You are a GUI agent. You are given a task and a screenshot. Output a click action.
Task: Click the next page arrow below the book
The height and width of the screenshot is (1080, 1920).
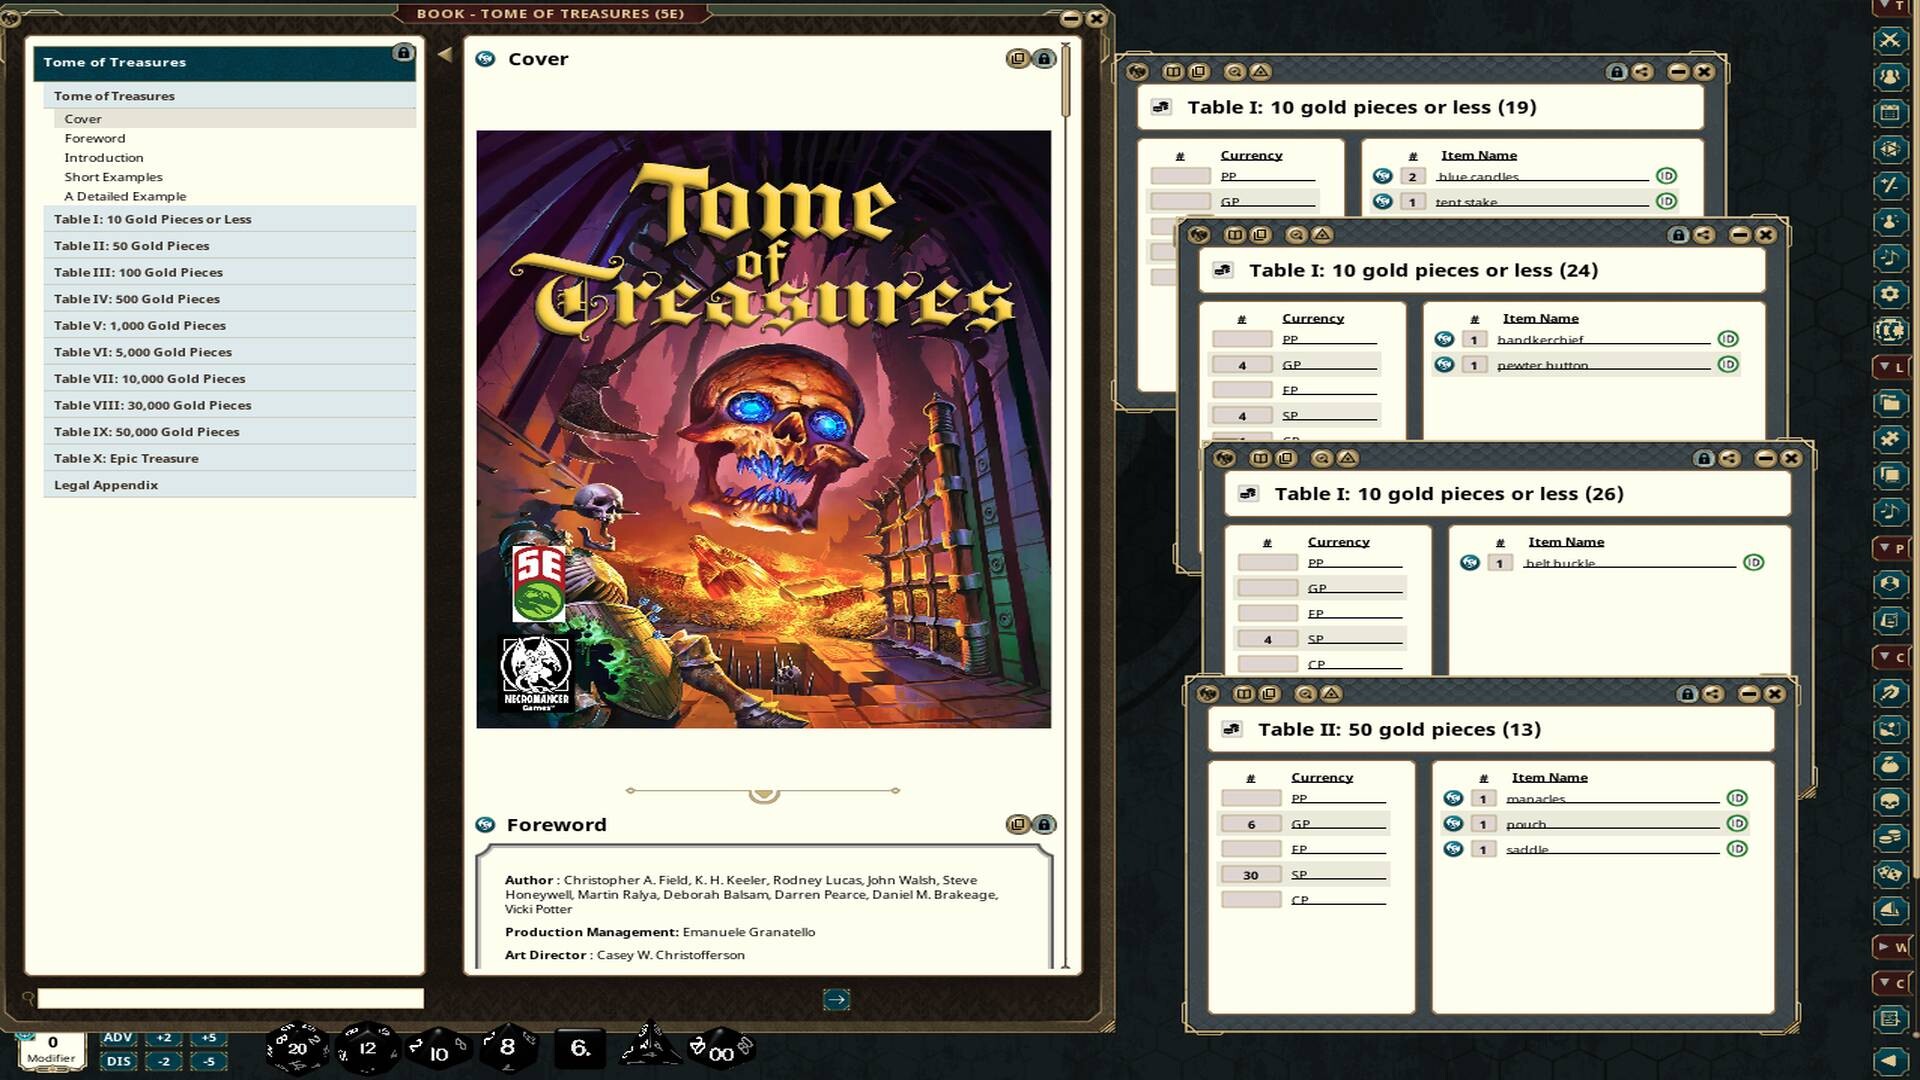point(836,999)
